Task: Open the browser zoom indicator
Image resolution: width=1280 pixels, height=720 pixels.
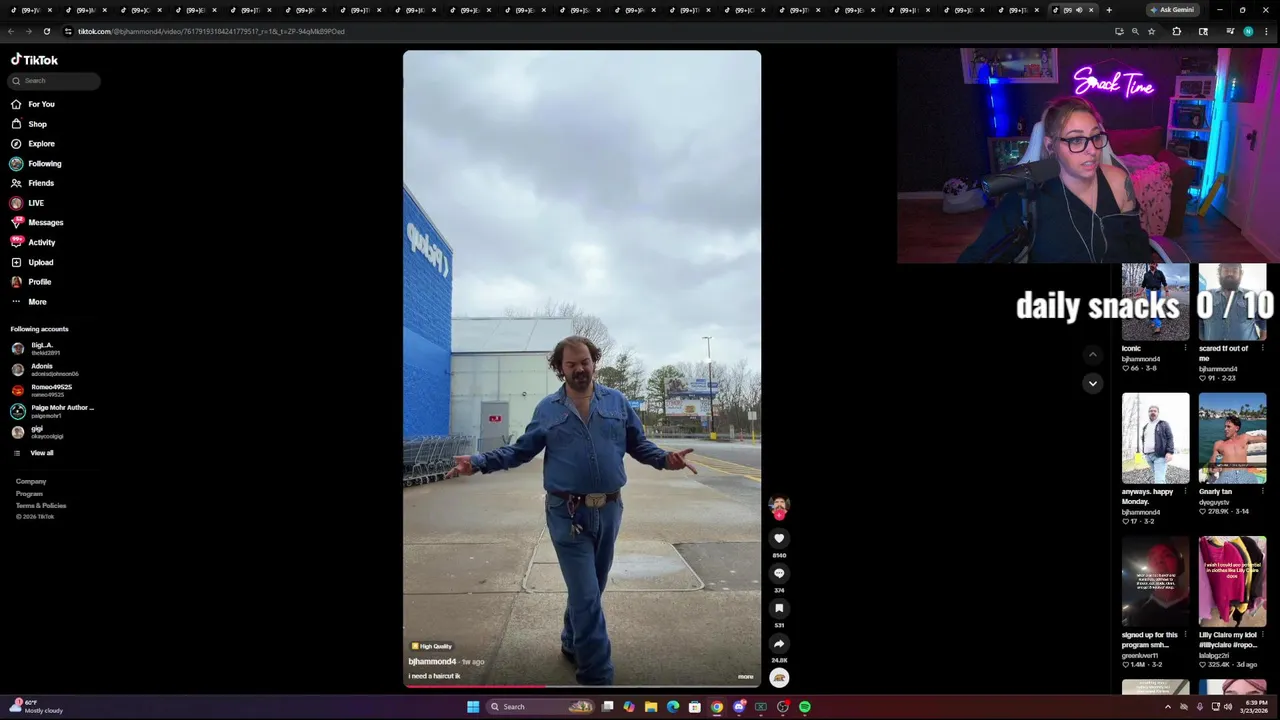Action: coord(1135,31)
